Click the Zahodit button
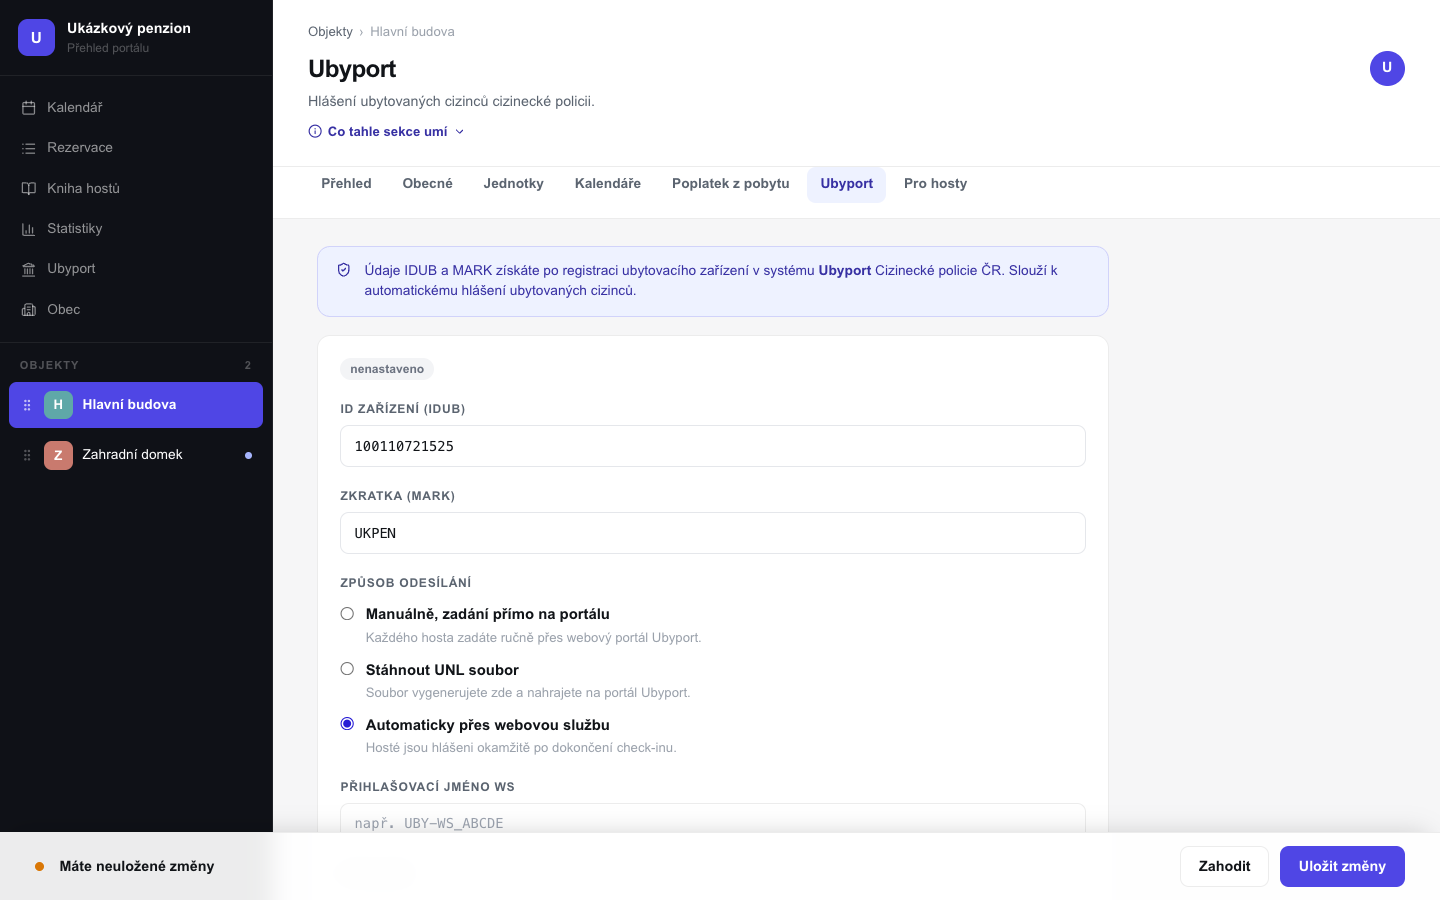 [1224, 866]
